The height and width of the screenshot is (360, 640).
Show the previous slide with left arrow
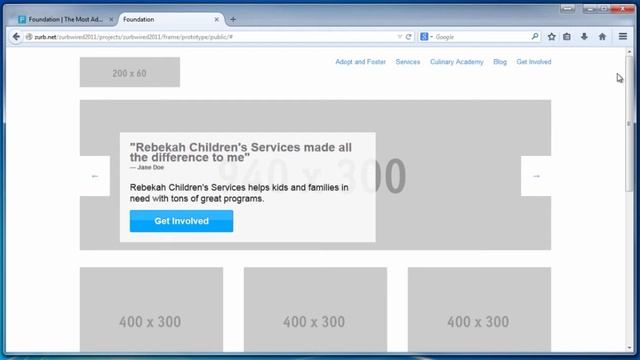pyautogui.click(x=95, y=176)
